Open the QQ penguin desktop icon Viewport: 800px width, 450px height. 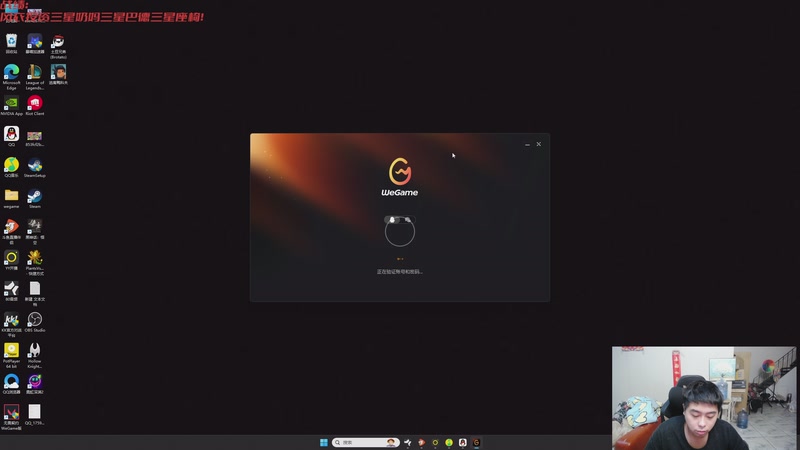click(11, 136)
